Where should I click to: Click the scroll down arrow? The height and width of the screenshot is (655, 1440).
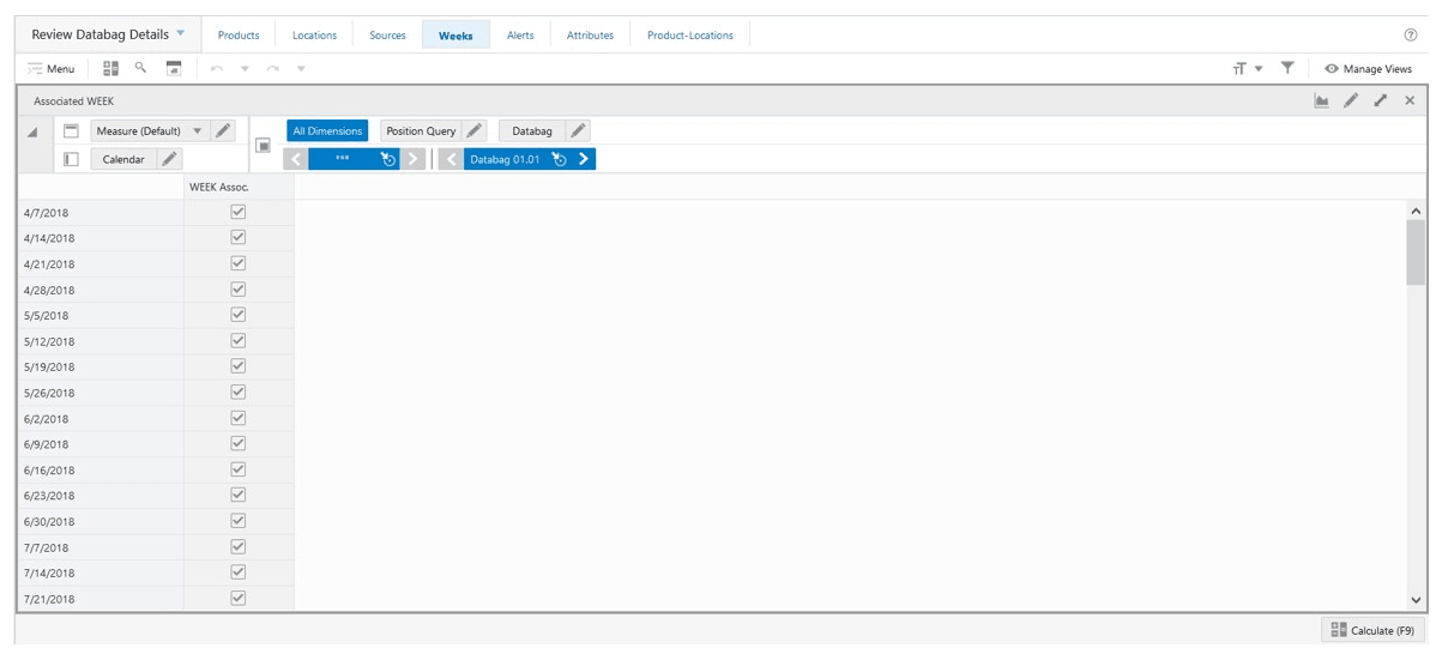pos(1415,599)
